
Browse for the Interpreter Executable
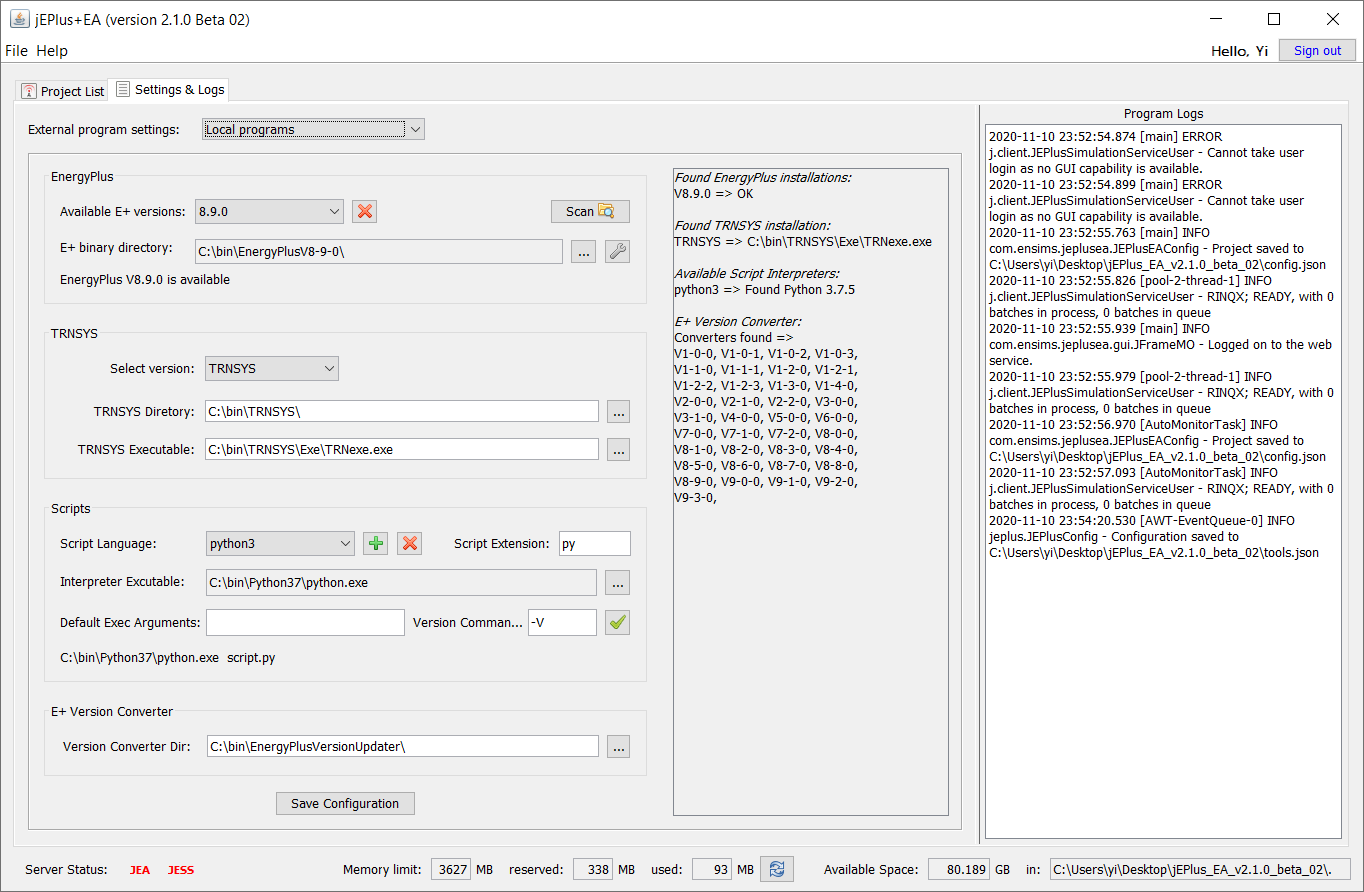click(x=618, y=582)
